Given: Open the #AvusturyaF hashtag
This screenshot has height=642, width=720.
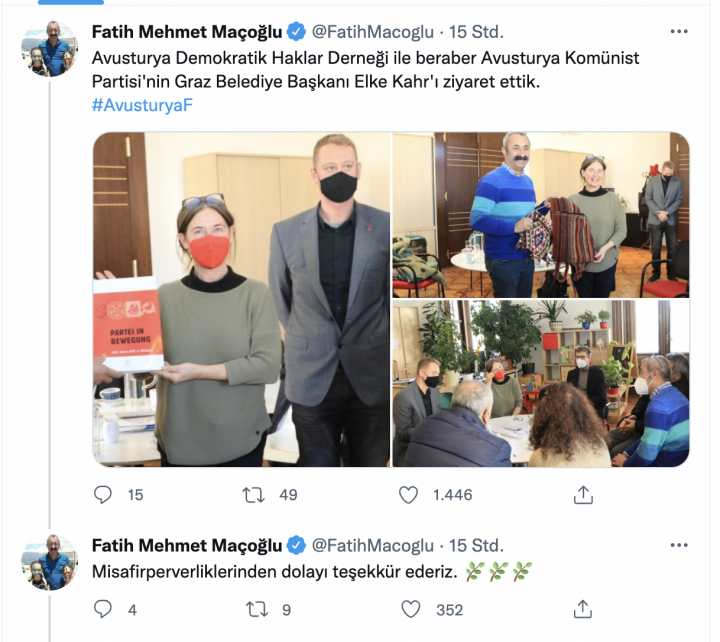Looking at the screenshot, I should click(142, 105).
